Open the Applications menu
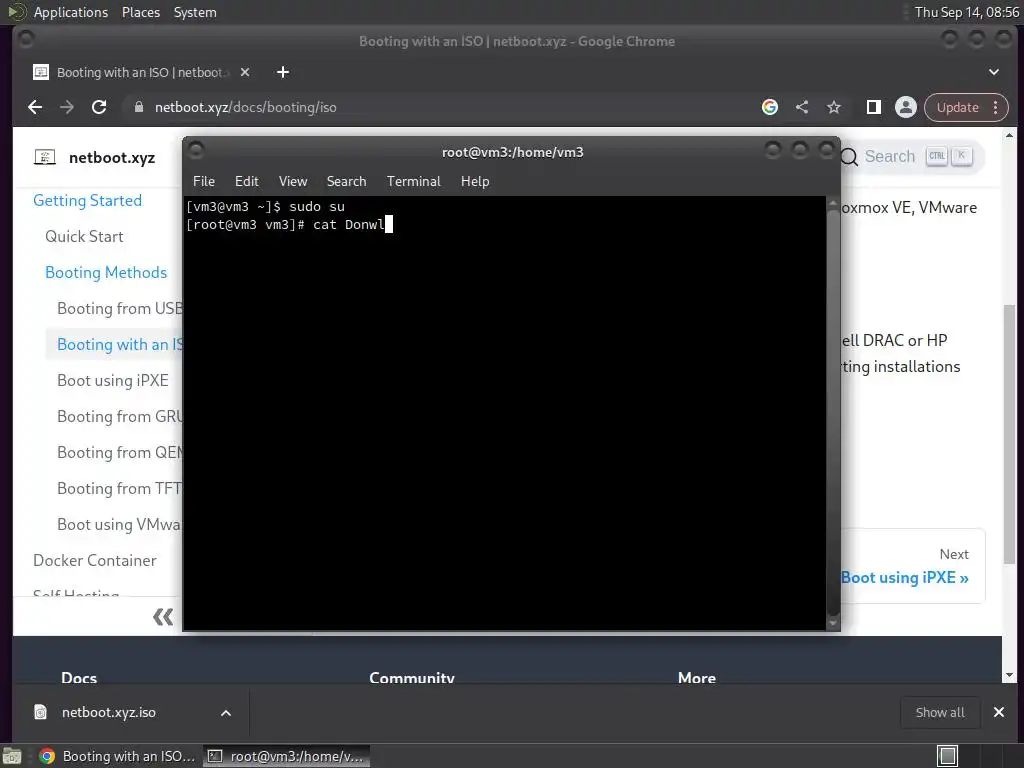 71,12
